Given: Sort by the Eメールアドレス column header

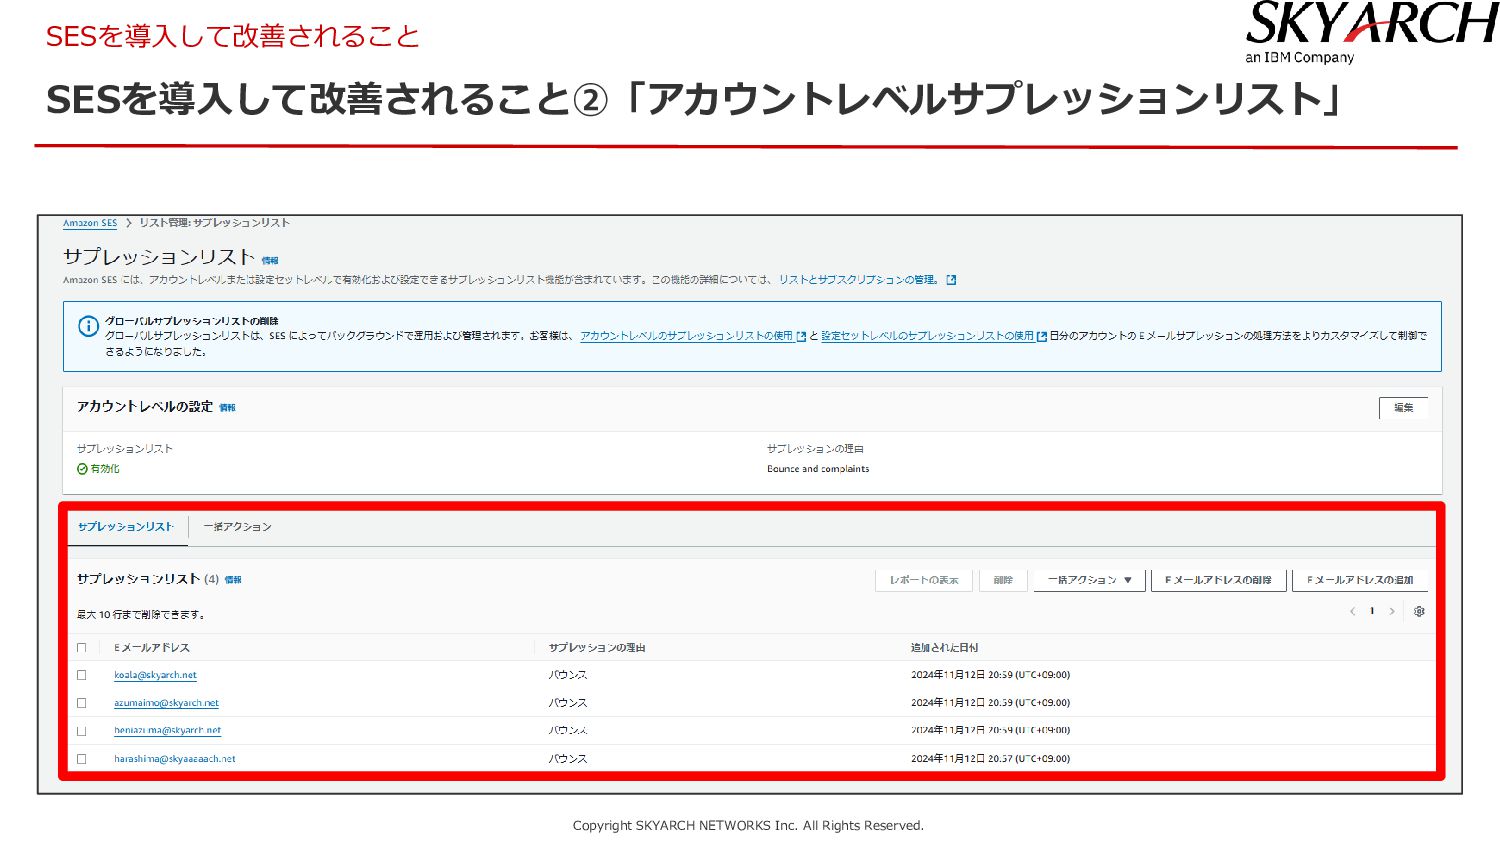Looking at the screenshot, I should tap(152, 648).
